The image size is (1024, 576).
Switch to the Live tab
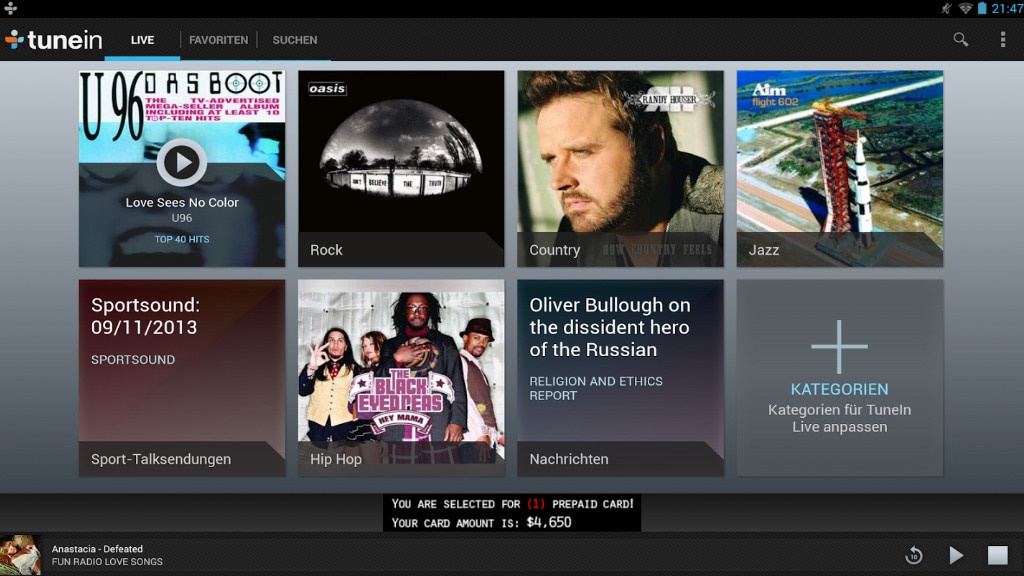(142, 40)
